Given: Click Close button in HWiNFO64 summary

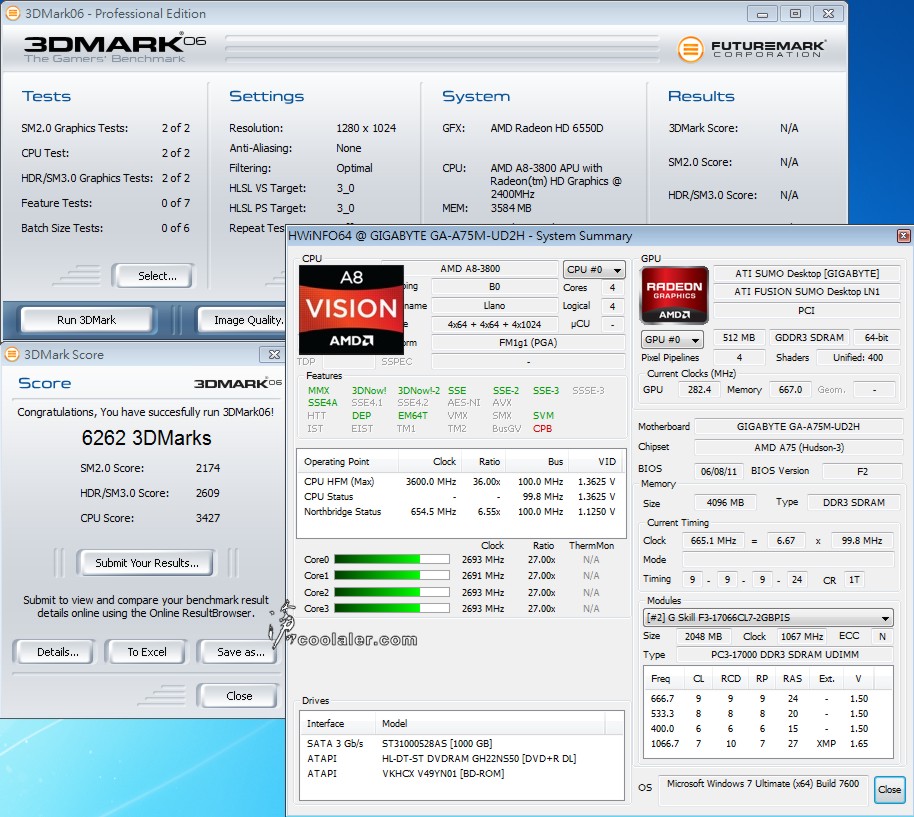Looking at the screenshot, I should (890, 790).
